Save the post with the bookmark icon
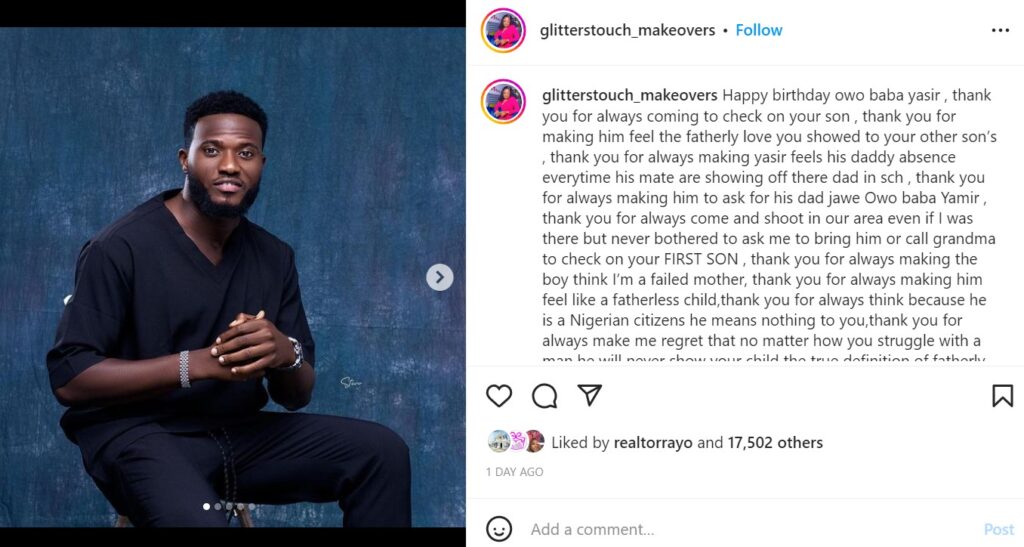The width and height of the screenshot is (1024, 547). [x=1002, y=396]
